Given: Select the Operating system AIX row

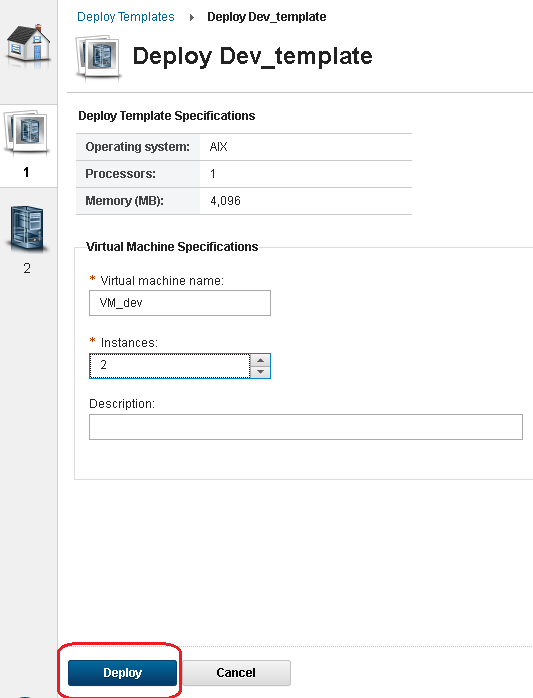Looking at the screenshot, I should click(244, 147).
